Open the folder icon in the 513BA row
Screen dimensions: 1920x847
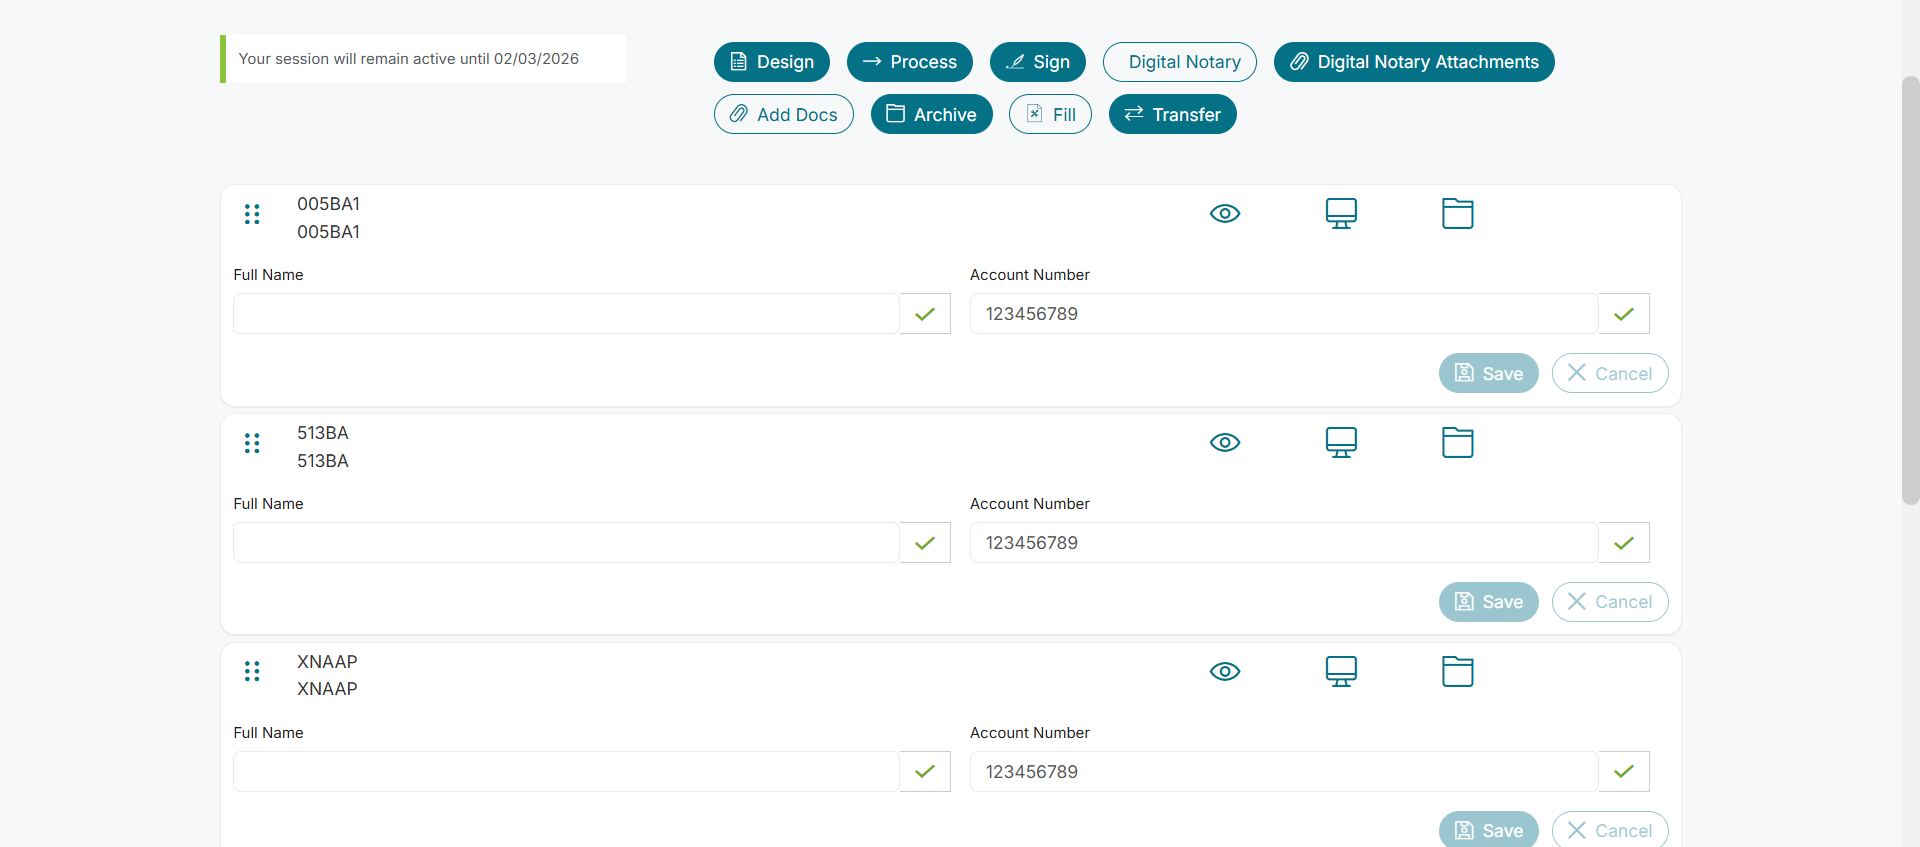click(1457, 442)
